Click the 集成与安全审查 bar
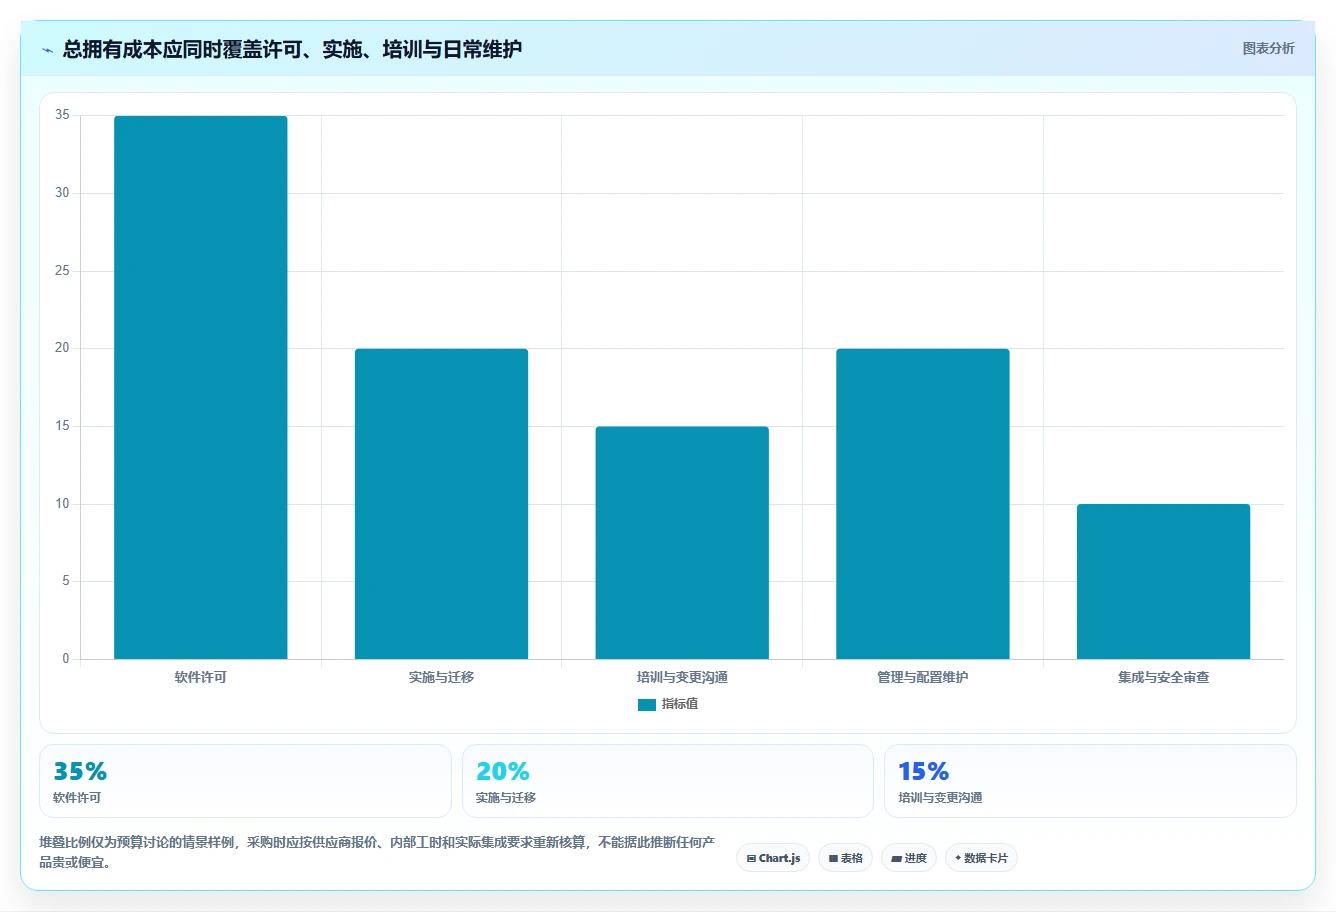Image resolution: width=1336 pixels, height=912 pixels. point(1164,581)
